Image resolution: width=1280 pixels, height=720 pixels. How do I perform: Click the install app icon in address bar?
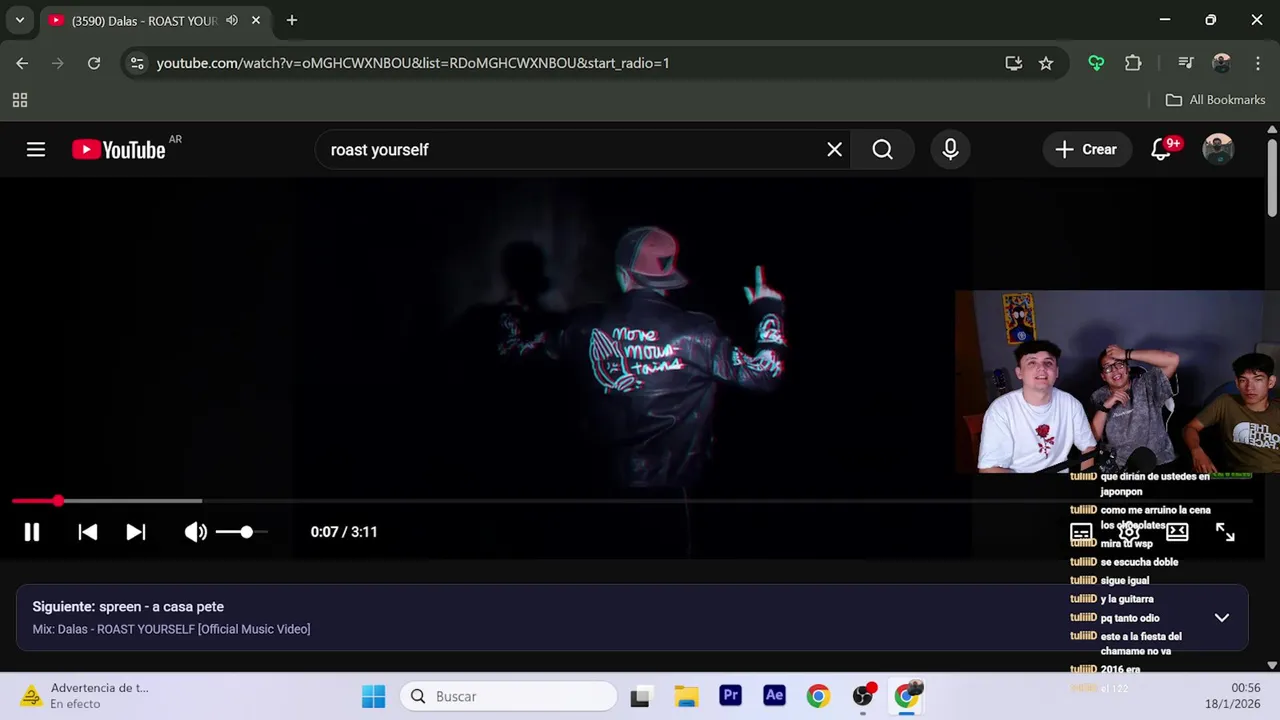tap(1014, 63)
